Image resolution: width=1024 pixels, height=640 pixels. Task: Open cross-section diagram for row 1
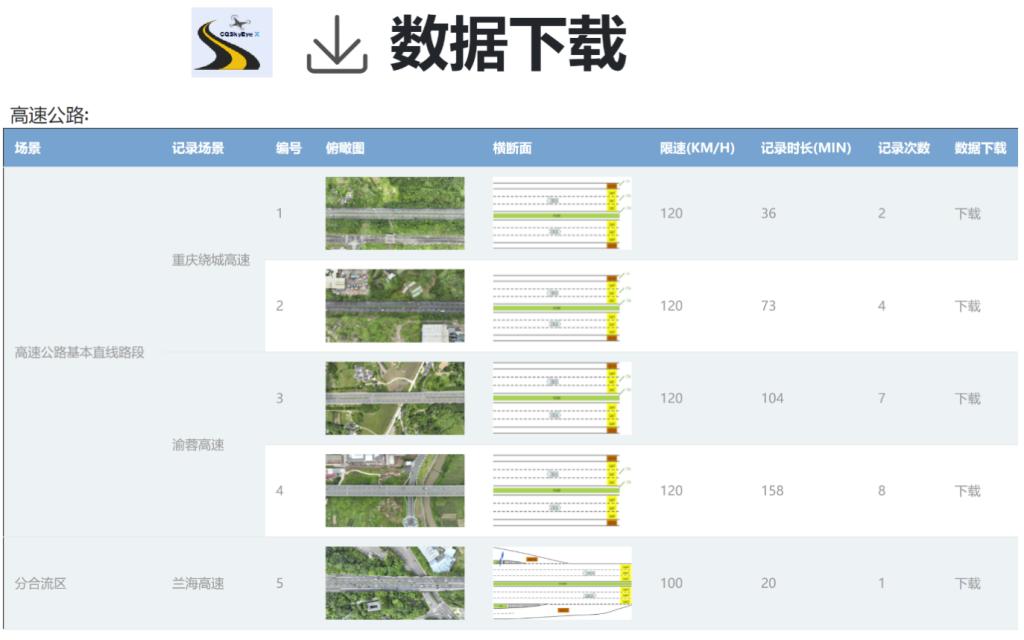561,213
